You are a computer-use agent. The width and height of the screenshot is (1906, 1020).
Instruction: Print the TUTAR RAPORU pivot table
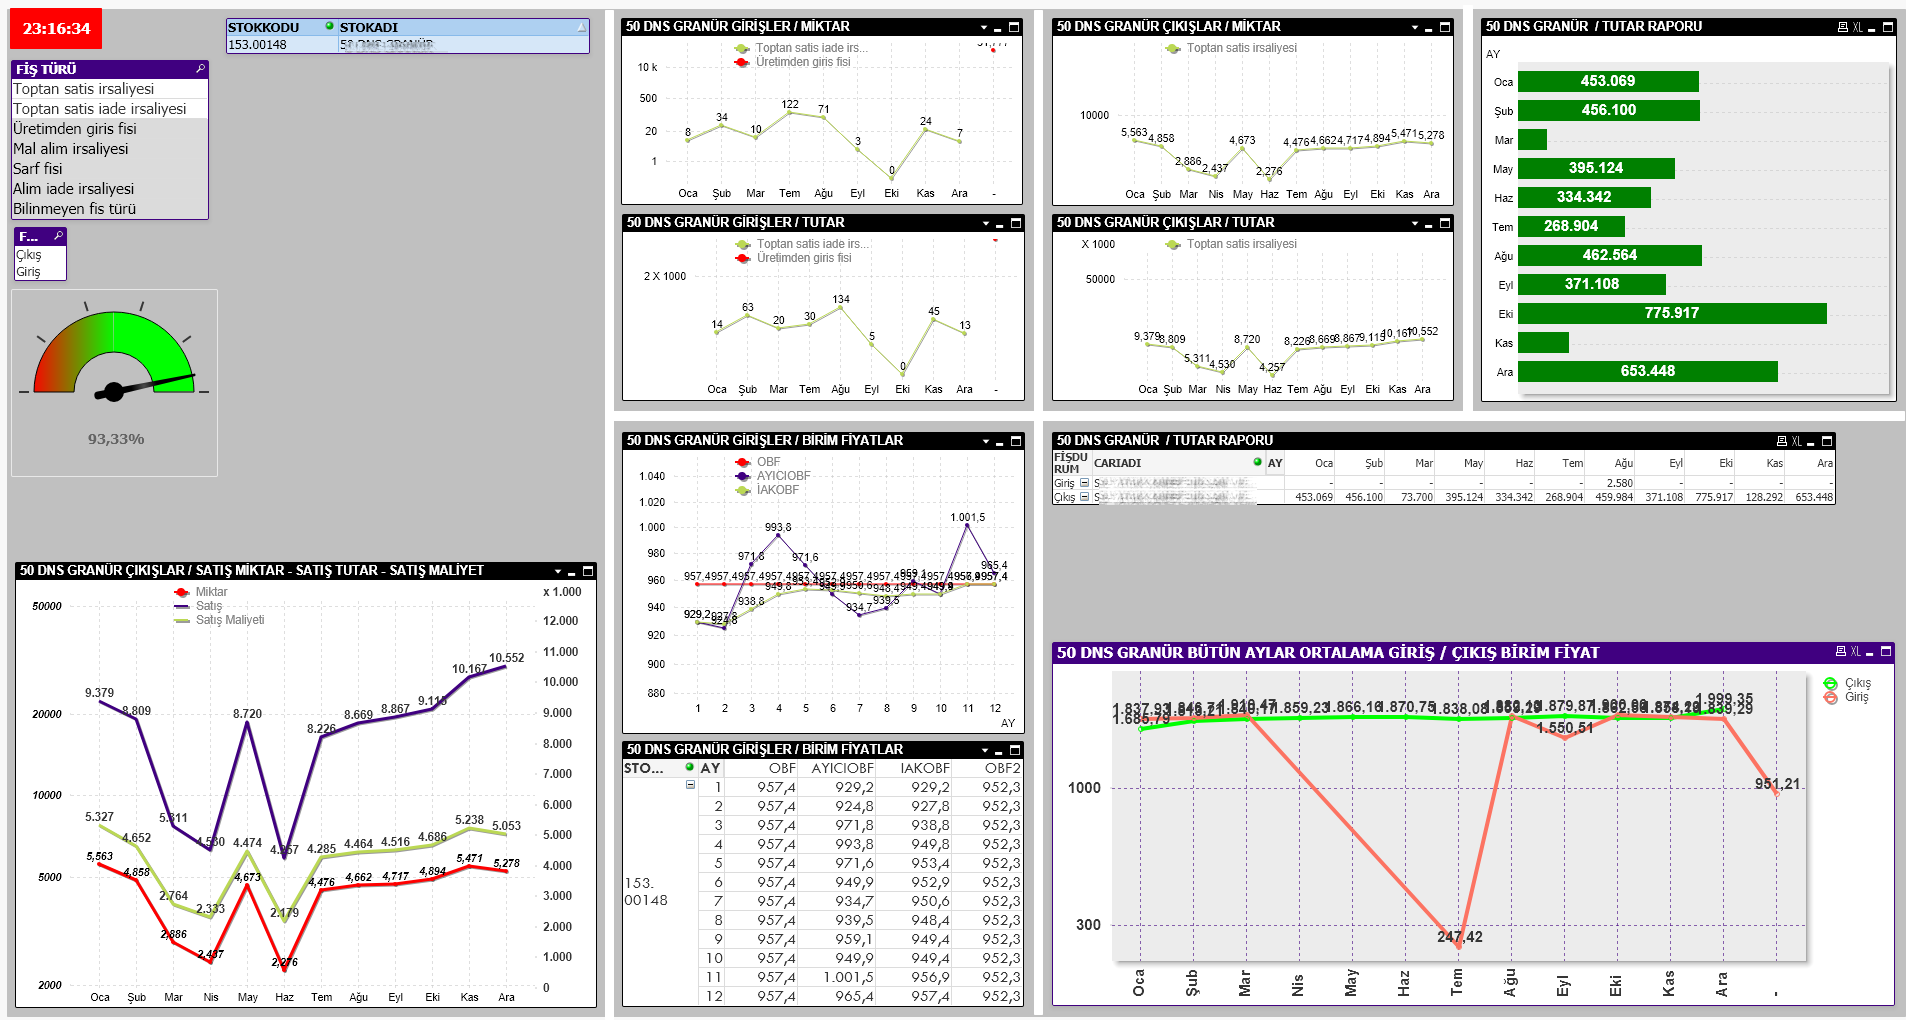(1781, 441)
